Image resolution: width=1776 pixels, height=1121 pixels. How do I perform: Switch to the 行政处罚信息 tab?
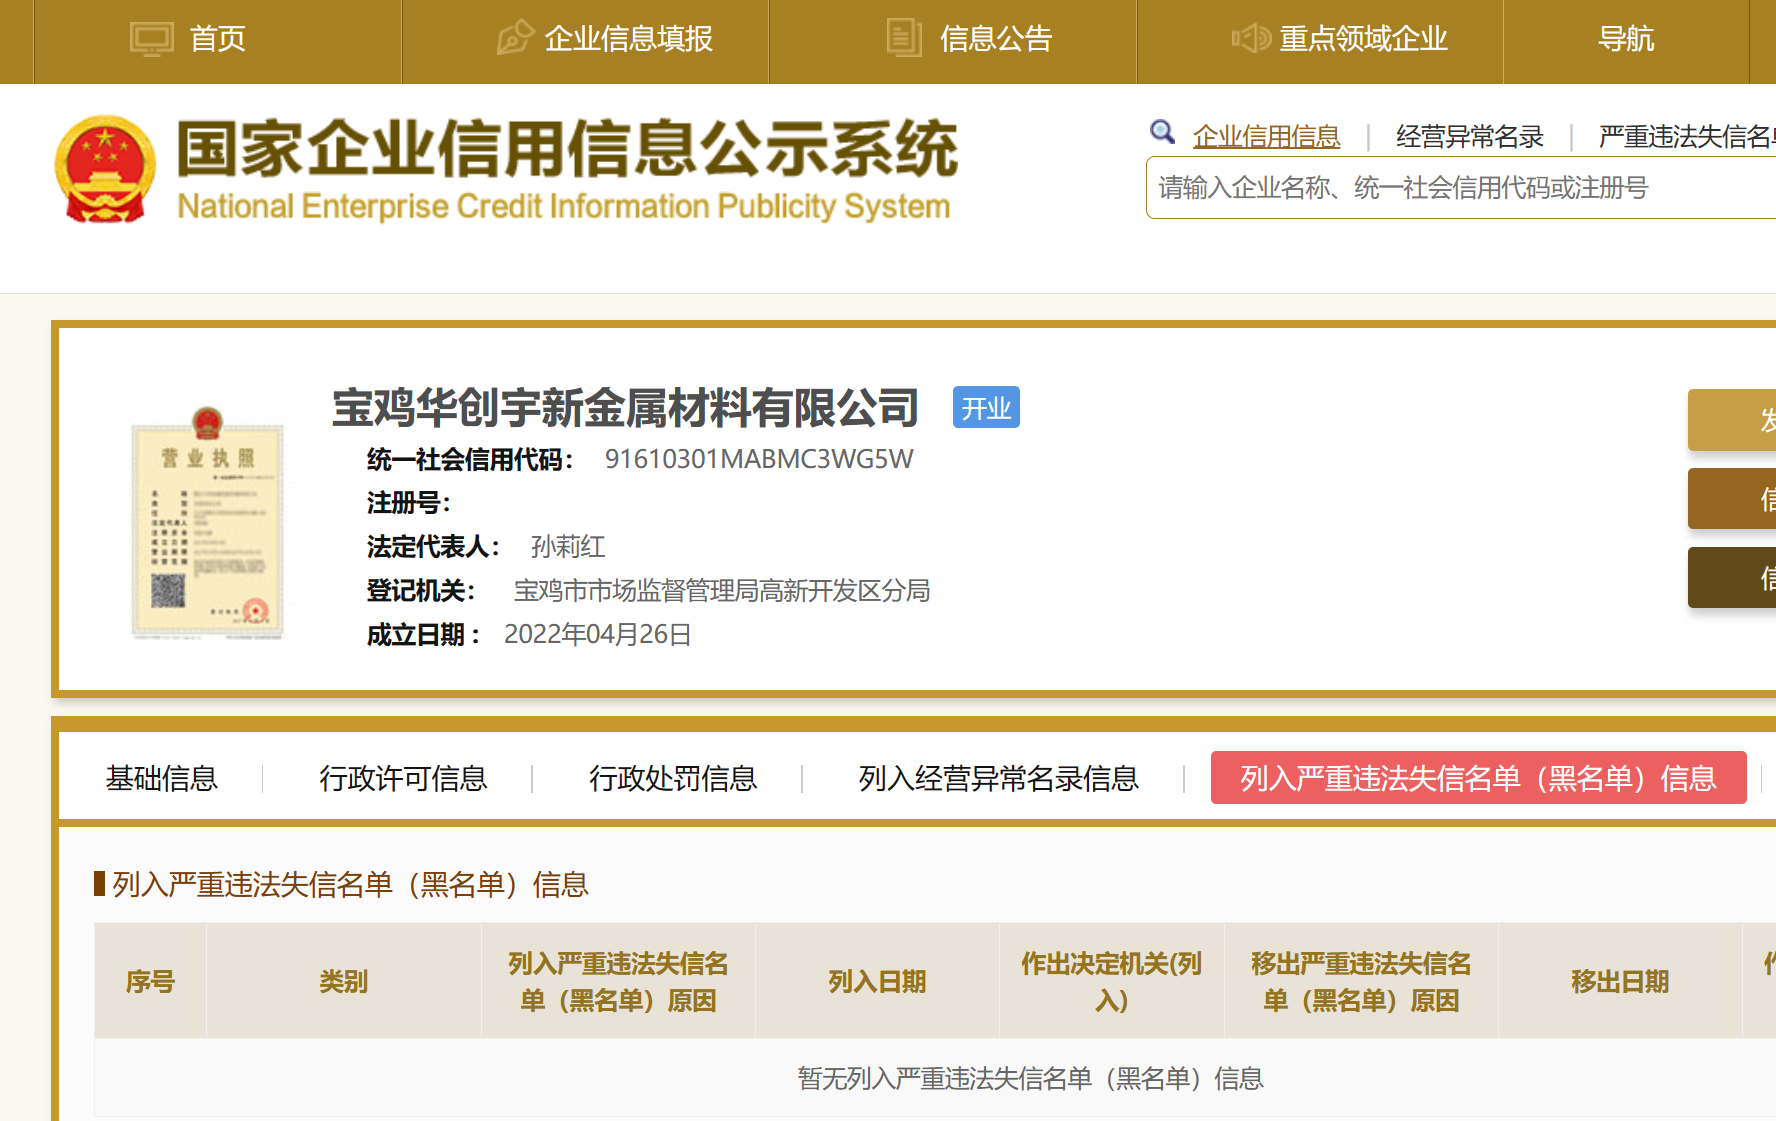tap(673, 778)
